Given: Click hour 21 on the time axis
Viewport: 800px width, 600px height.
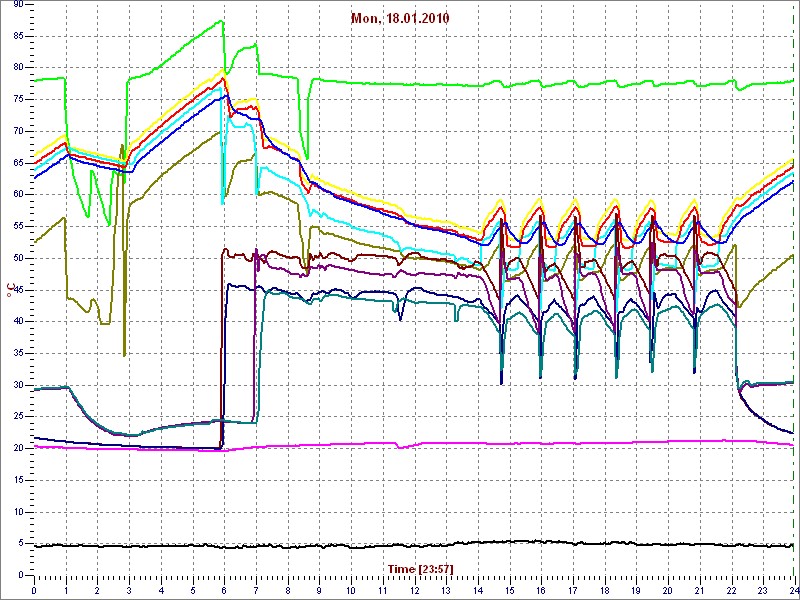Looking at the screenshot, I should coord(698,590).
